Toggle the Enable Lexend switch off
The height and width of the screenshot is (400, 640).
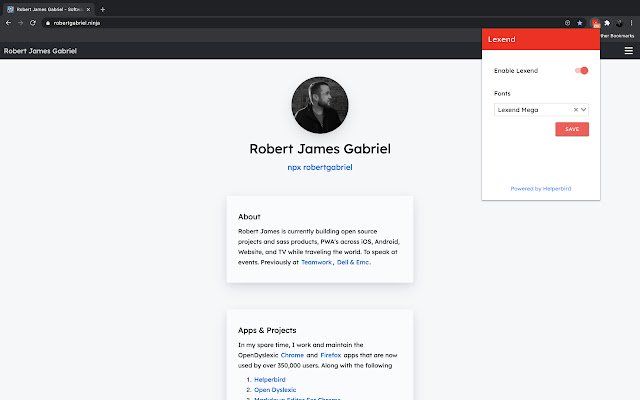coord(582,71)
